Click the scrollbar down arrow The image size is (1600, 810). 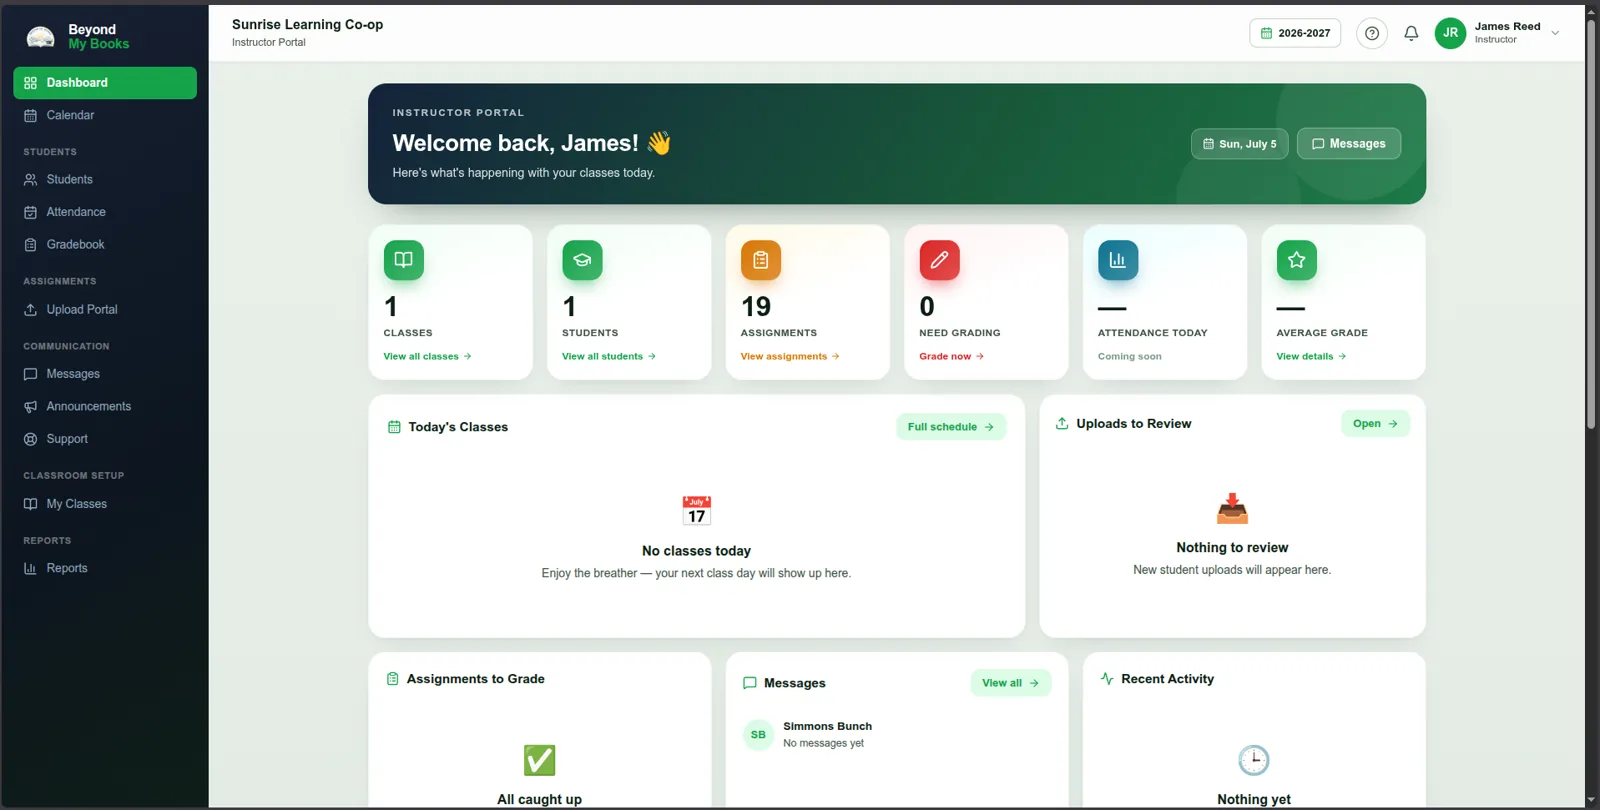coord(1591,801)
